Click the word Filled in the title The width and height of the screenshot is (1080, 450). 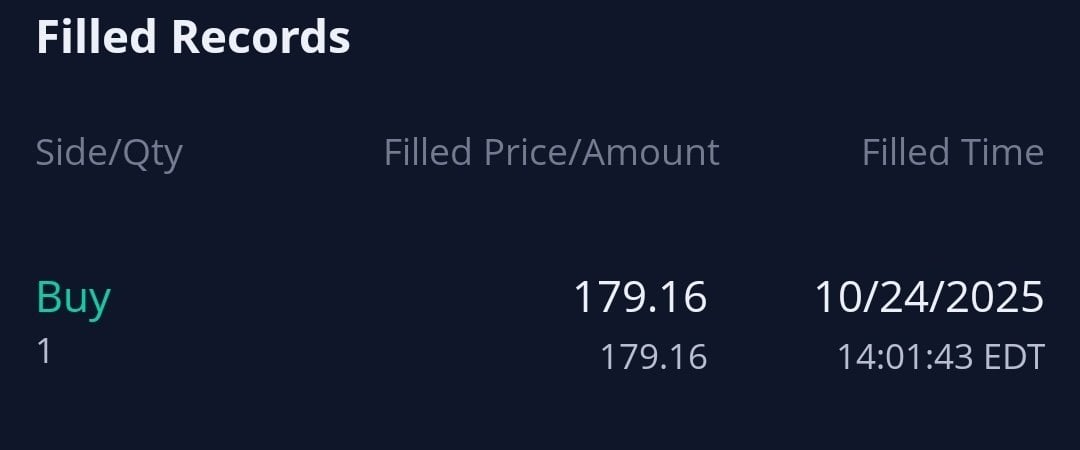point(97,37)
